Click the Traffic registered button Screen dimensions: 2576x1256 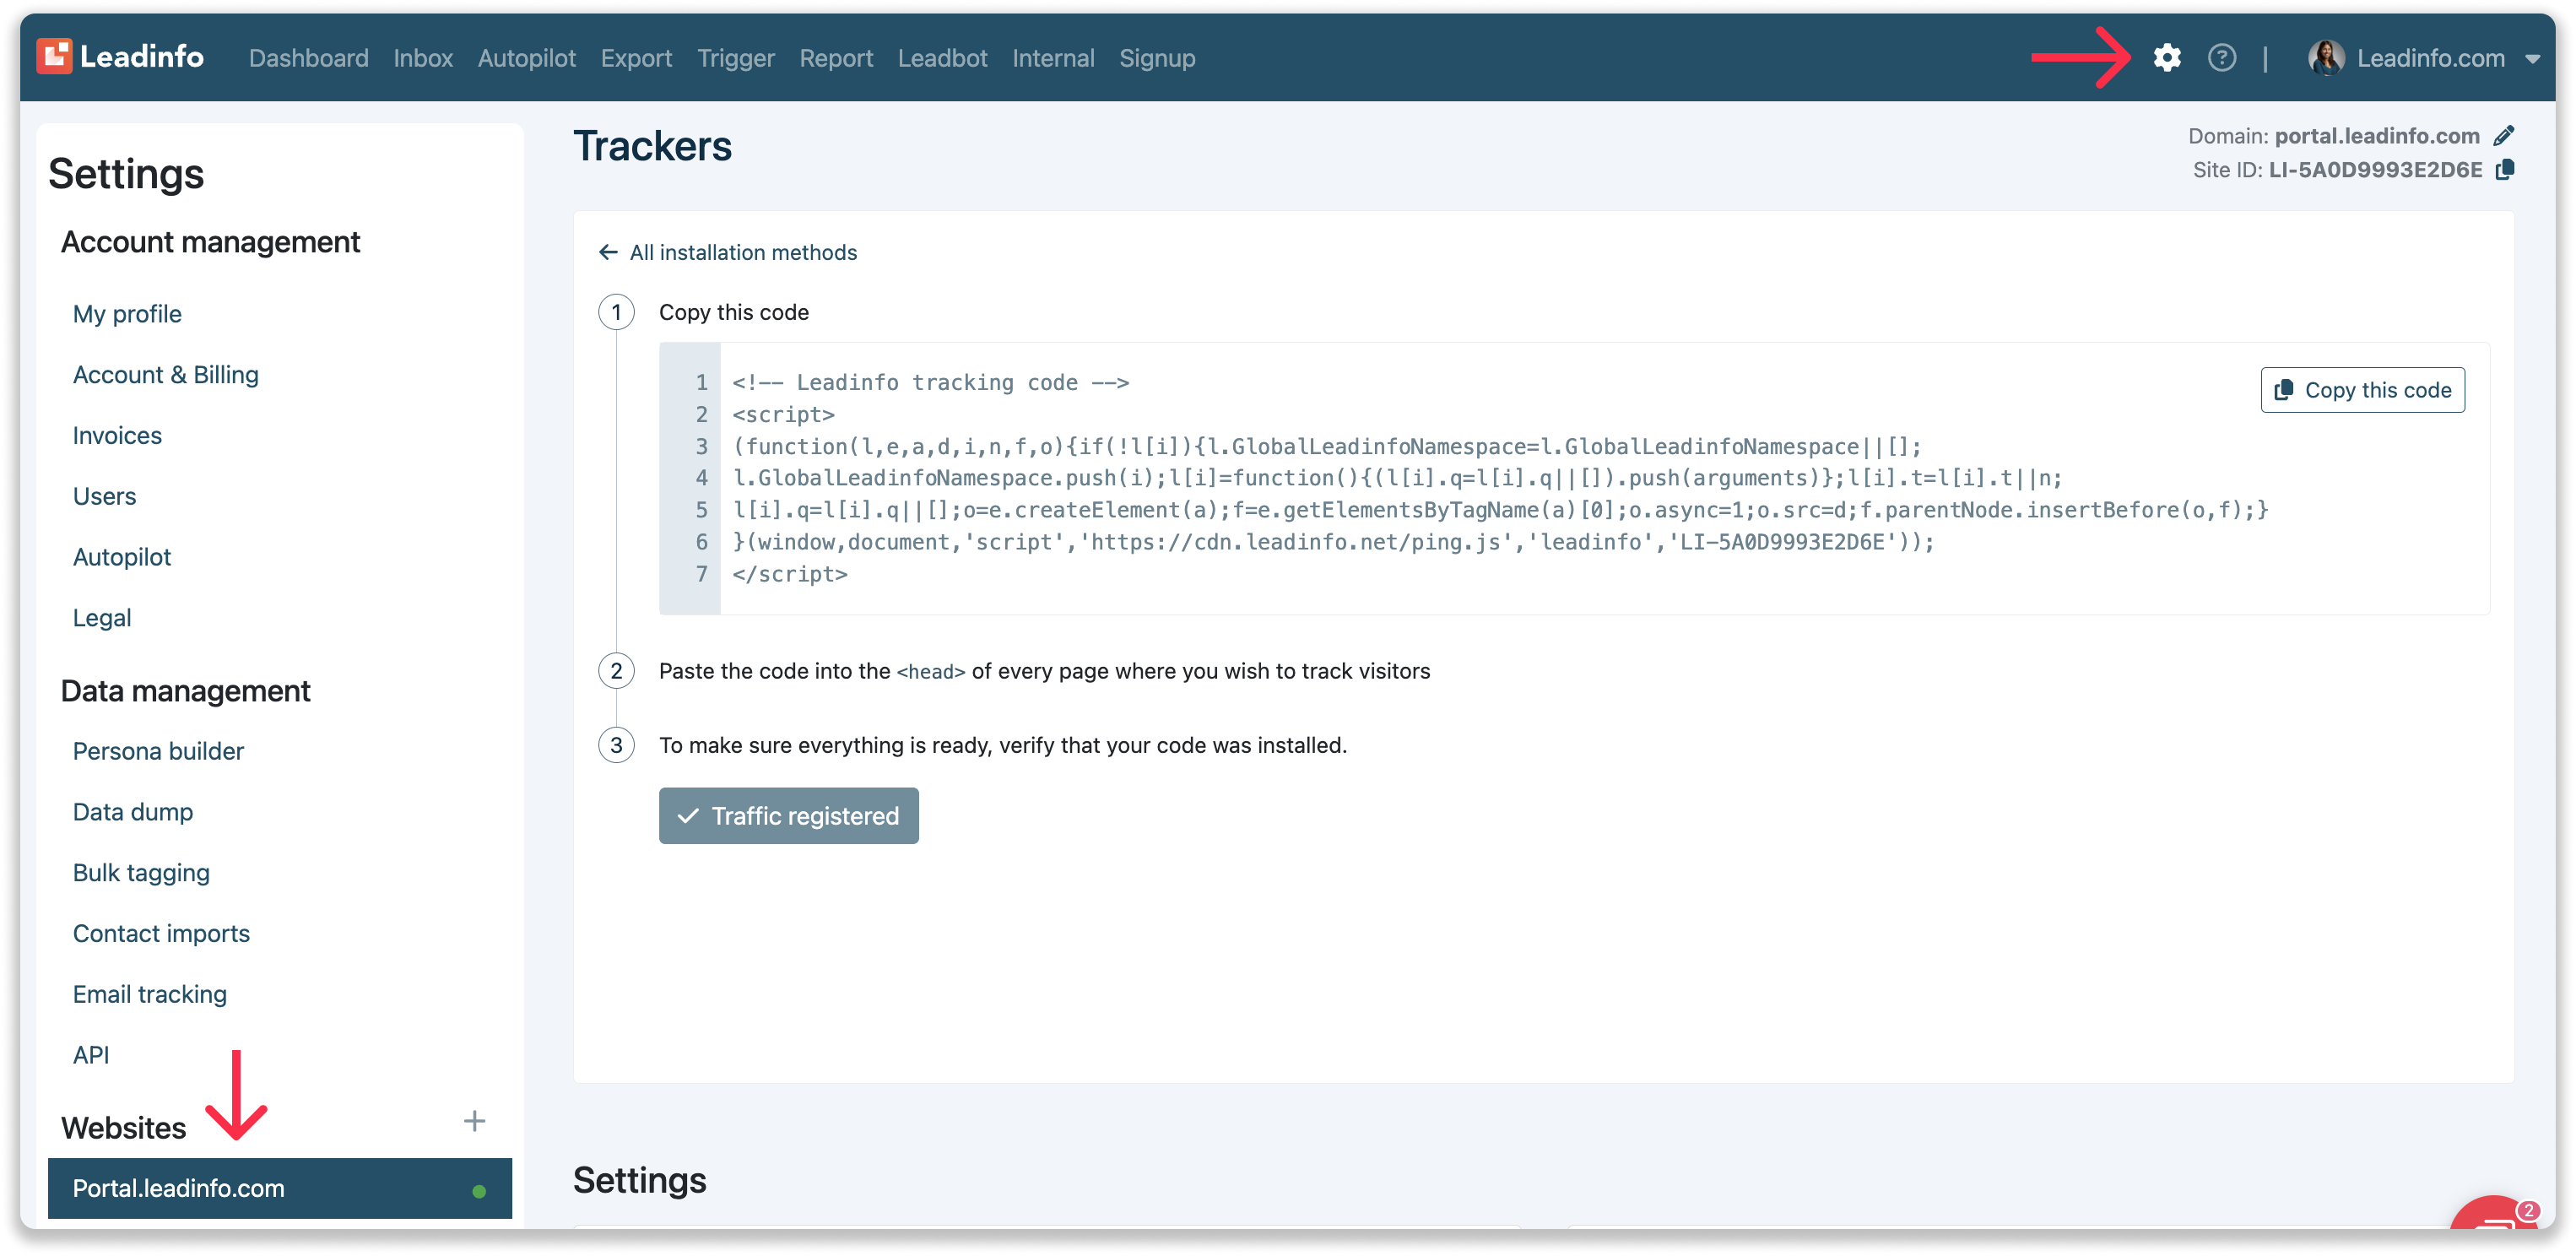click(788, 816)
